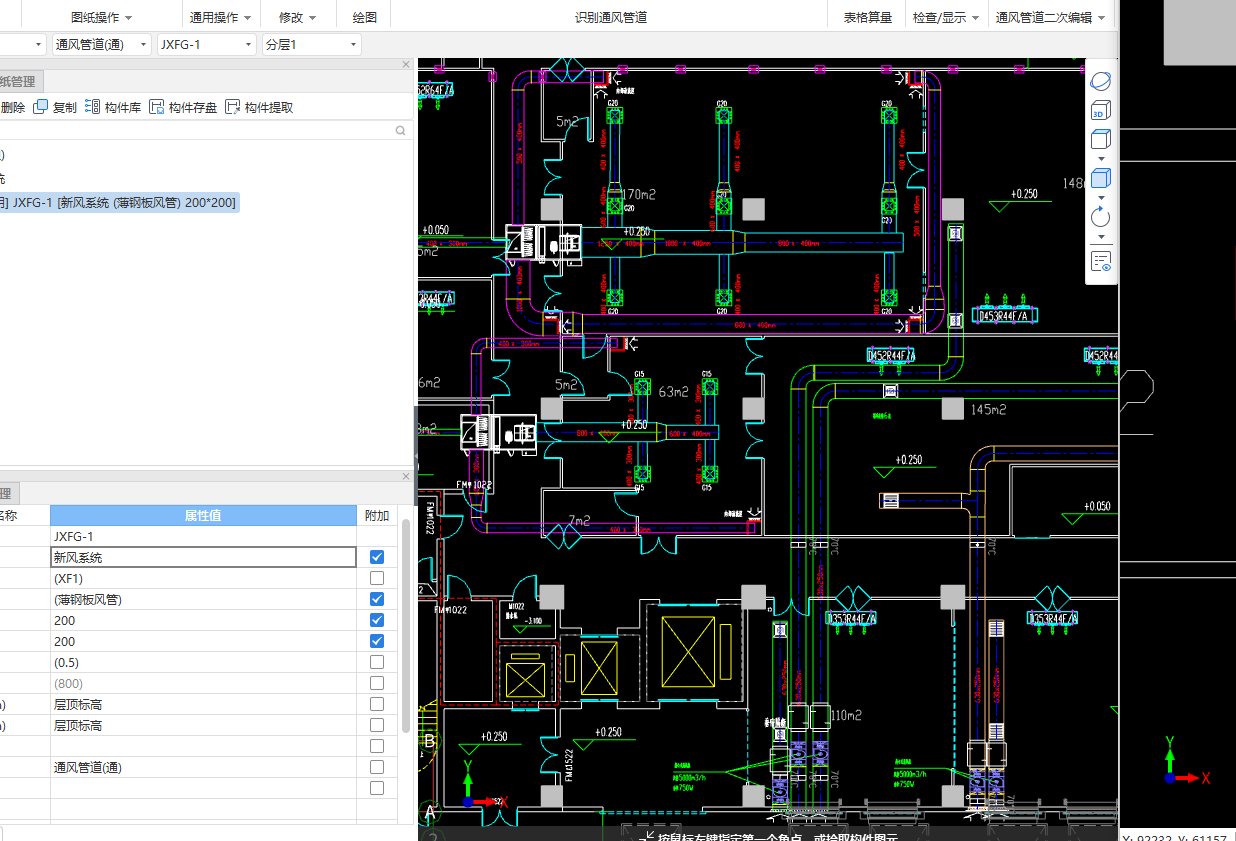Image resolution: width=1236 pixels, height=841 pixels.
Task: Click the (XF1) property value
Action: [203, 578]
